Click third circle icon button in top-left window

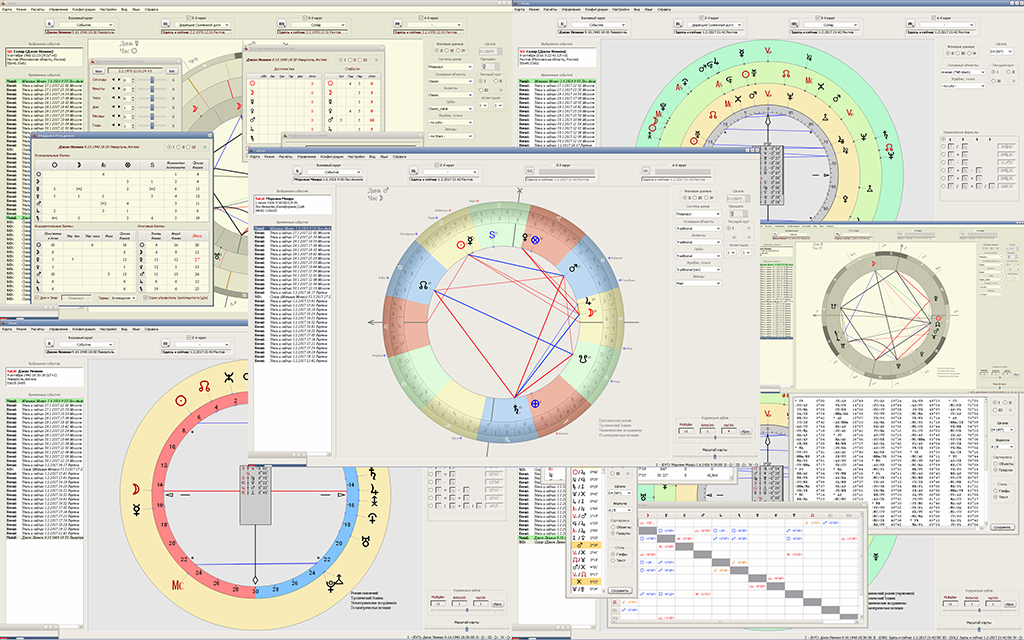pos(282,24)
